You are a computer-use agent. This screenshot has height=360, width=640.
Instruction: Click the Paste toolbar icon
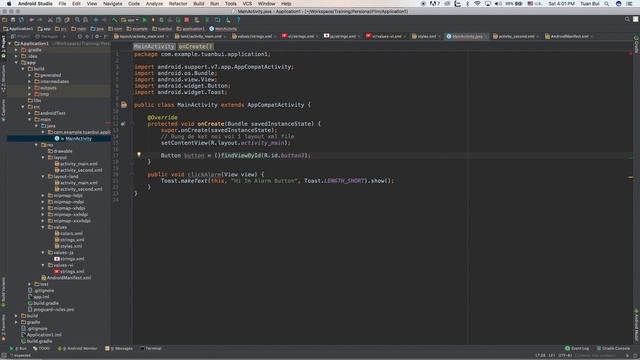(67, 20)
